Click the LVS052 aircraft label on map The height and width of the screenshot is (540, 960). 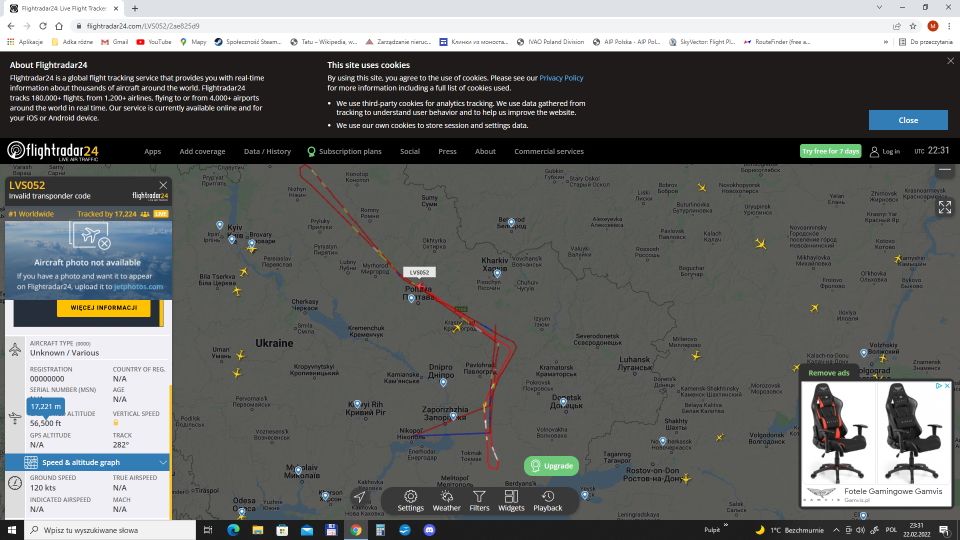[419, 272]
